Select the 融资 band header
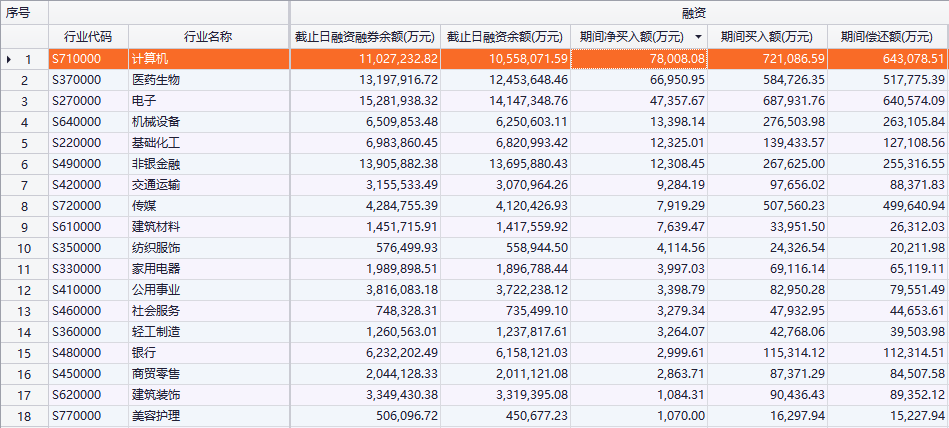 618,13
